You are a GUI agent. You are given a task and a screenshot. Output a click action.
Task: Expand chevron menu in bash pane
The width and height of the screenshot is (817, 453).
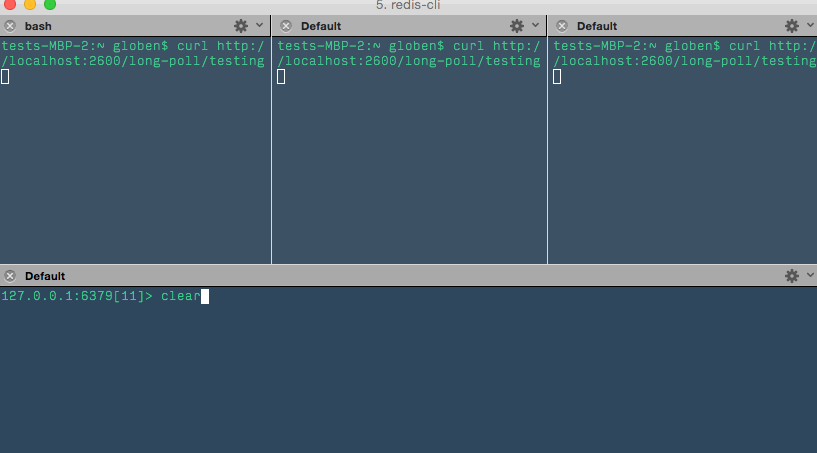pos(259,26)
